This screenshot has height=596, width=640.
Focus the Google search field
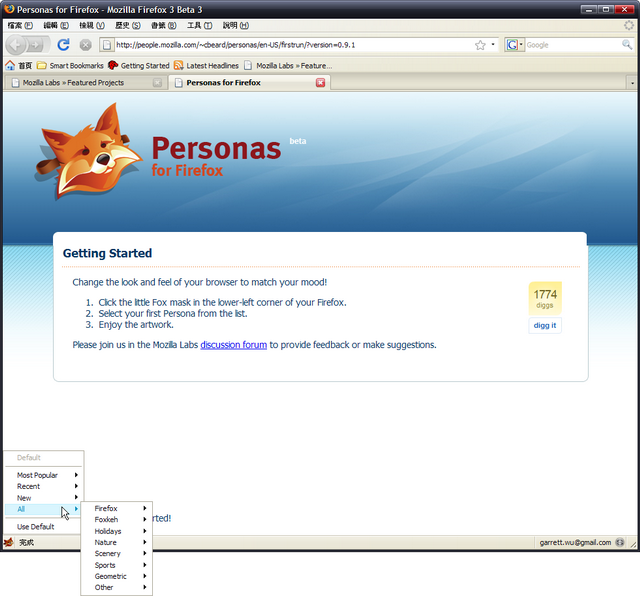point(573,45)
